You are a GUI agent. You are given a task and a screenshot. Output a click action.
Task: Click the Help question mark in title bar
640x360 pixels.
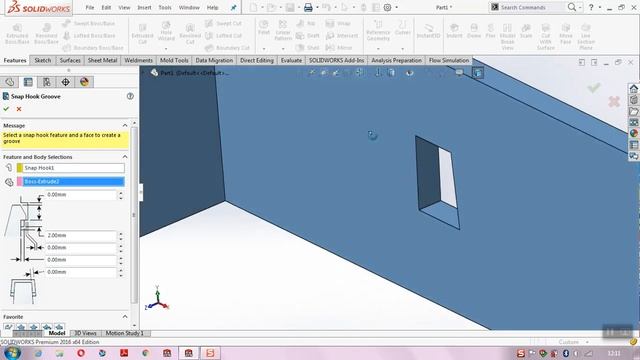[x=591, y=7]
